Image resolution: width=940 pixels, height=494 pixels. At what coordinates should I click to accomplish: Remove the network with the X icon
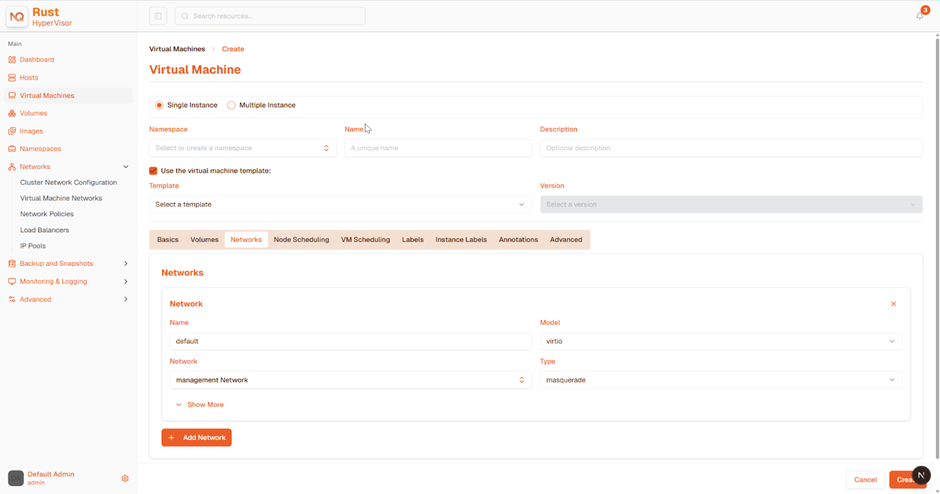[x=893, y=304]
